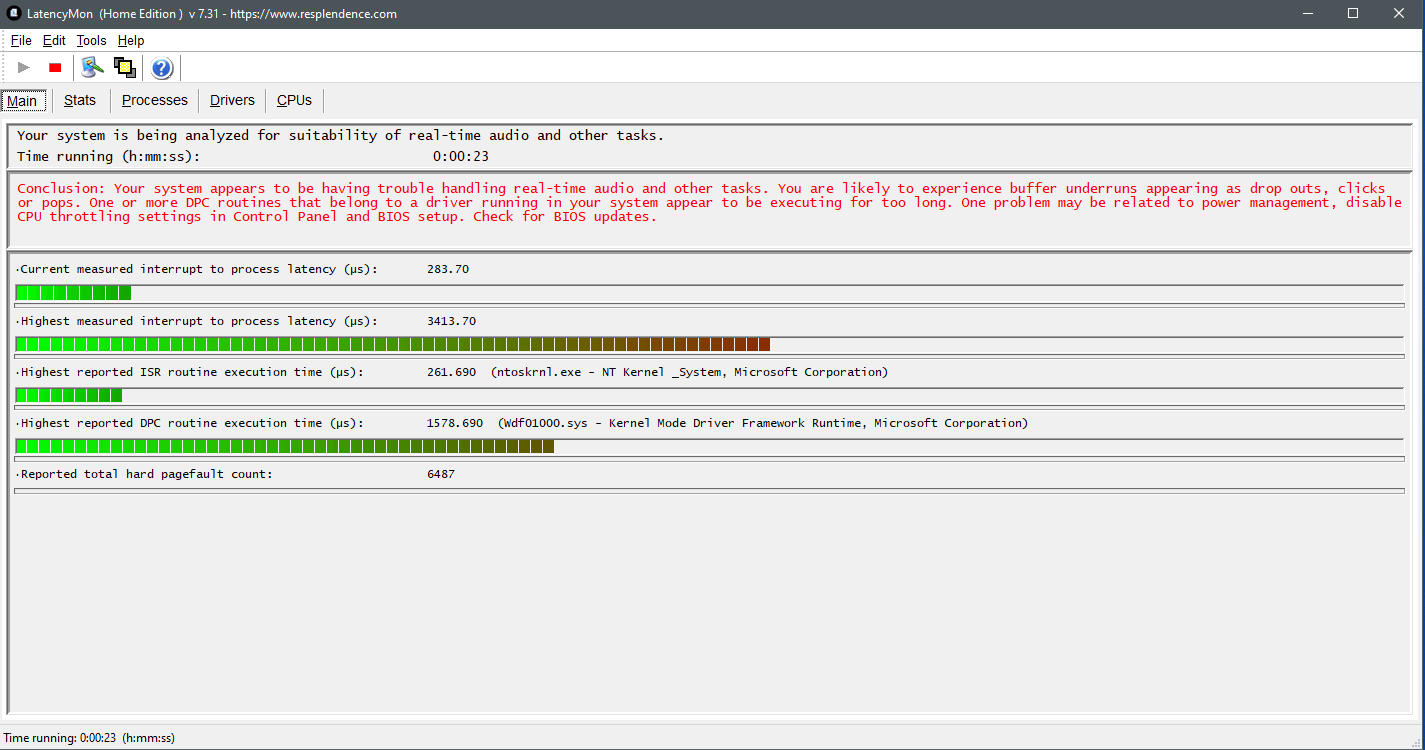Image resolution: width=1425 pixels, height=750 pixels.
Task: Open the monitor options icon
Action: coord(91,67)
